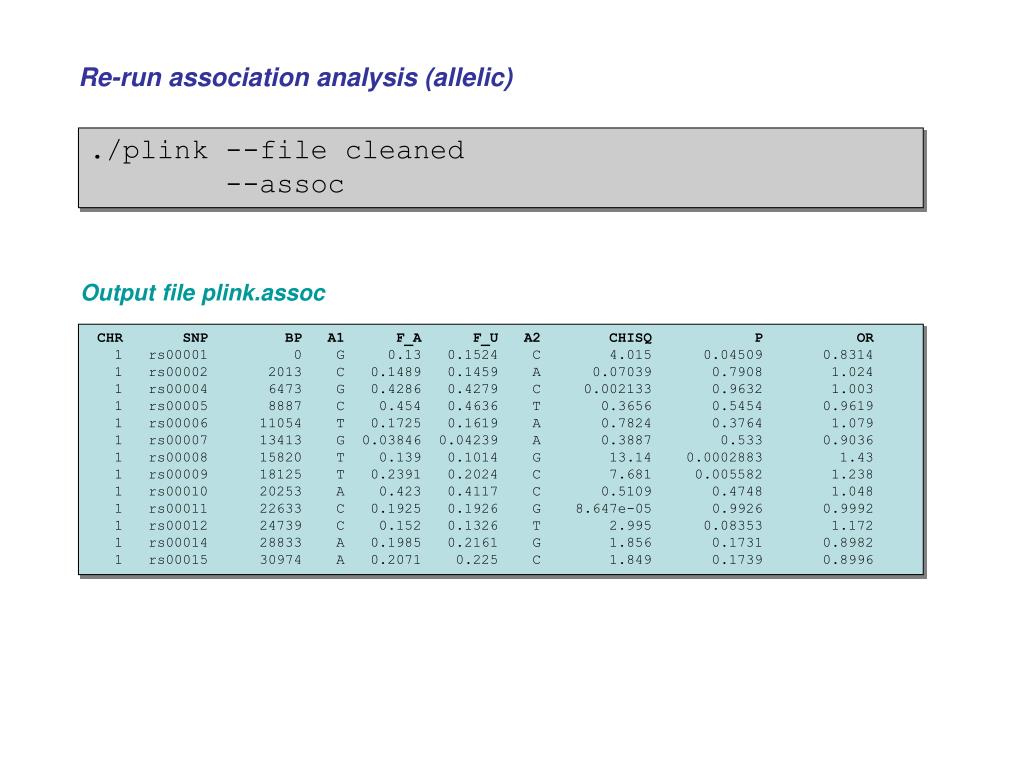Click F_A value 0.4286
The height and width of the screenshot is (768, 1024).
tap(396, 389)
